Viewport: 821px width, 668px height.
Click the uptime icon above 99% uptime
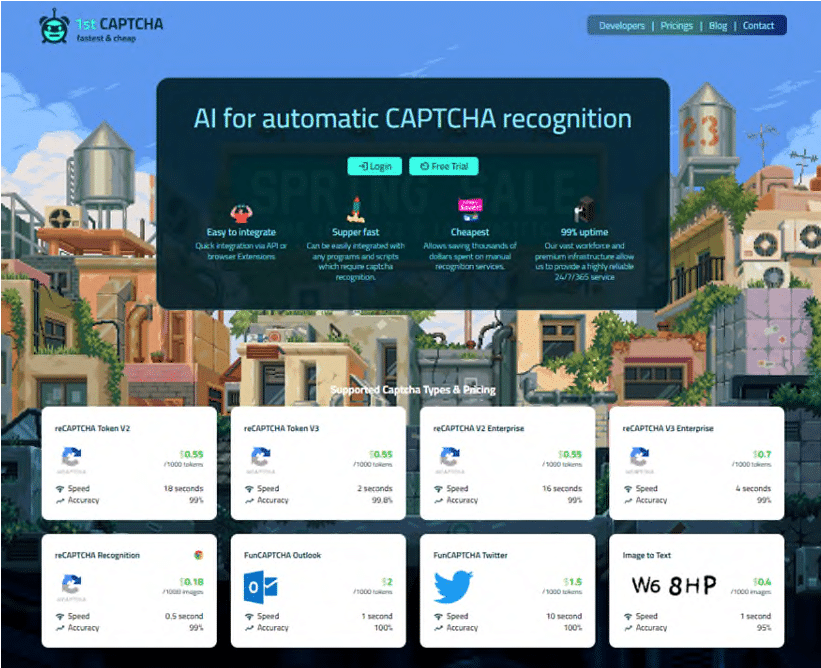[x=583, y=209]
